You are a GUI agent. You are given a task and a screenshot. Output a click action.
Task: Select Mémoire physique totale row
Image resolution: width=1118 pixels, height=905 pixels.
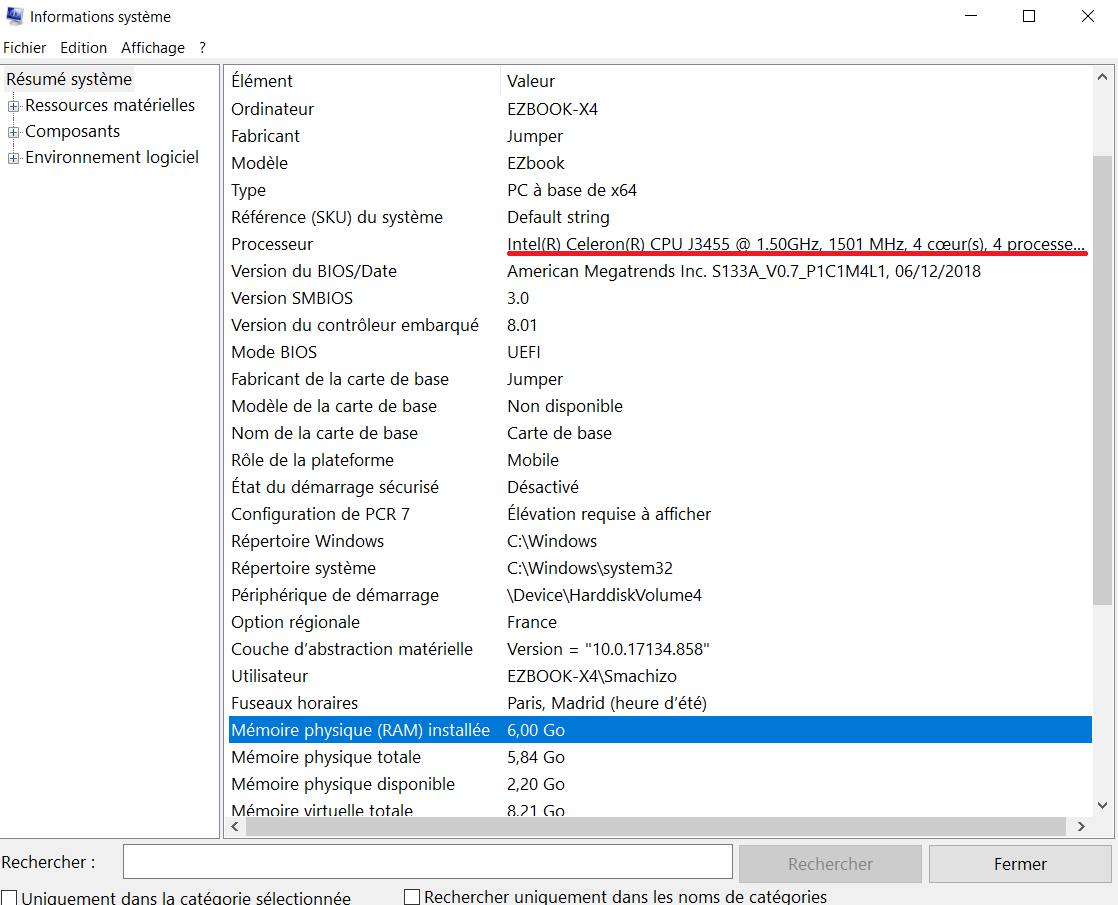point(660,758)
